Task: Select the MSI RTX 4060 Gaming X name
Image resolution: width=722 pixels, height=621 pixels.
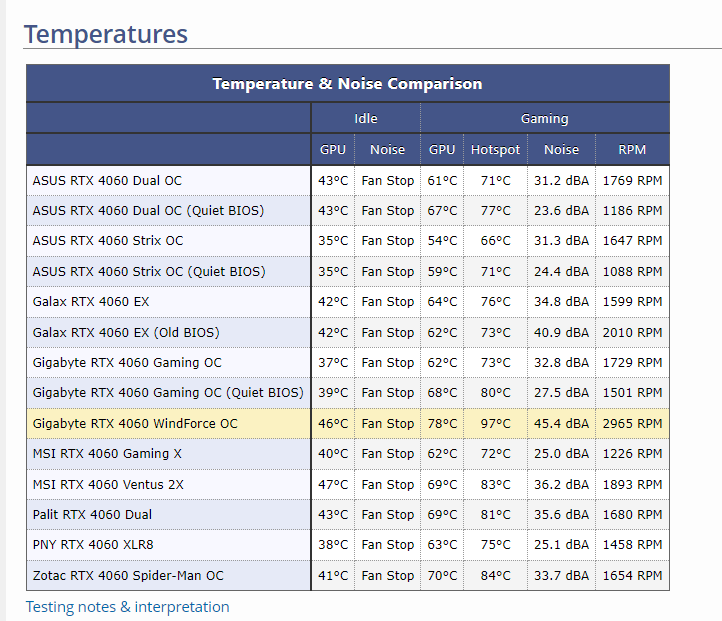Action: [107, 454]
